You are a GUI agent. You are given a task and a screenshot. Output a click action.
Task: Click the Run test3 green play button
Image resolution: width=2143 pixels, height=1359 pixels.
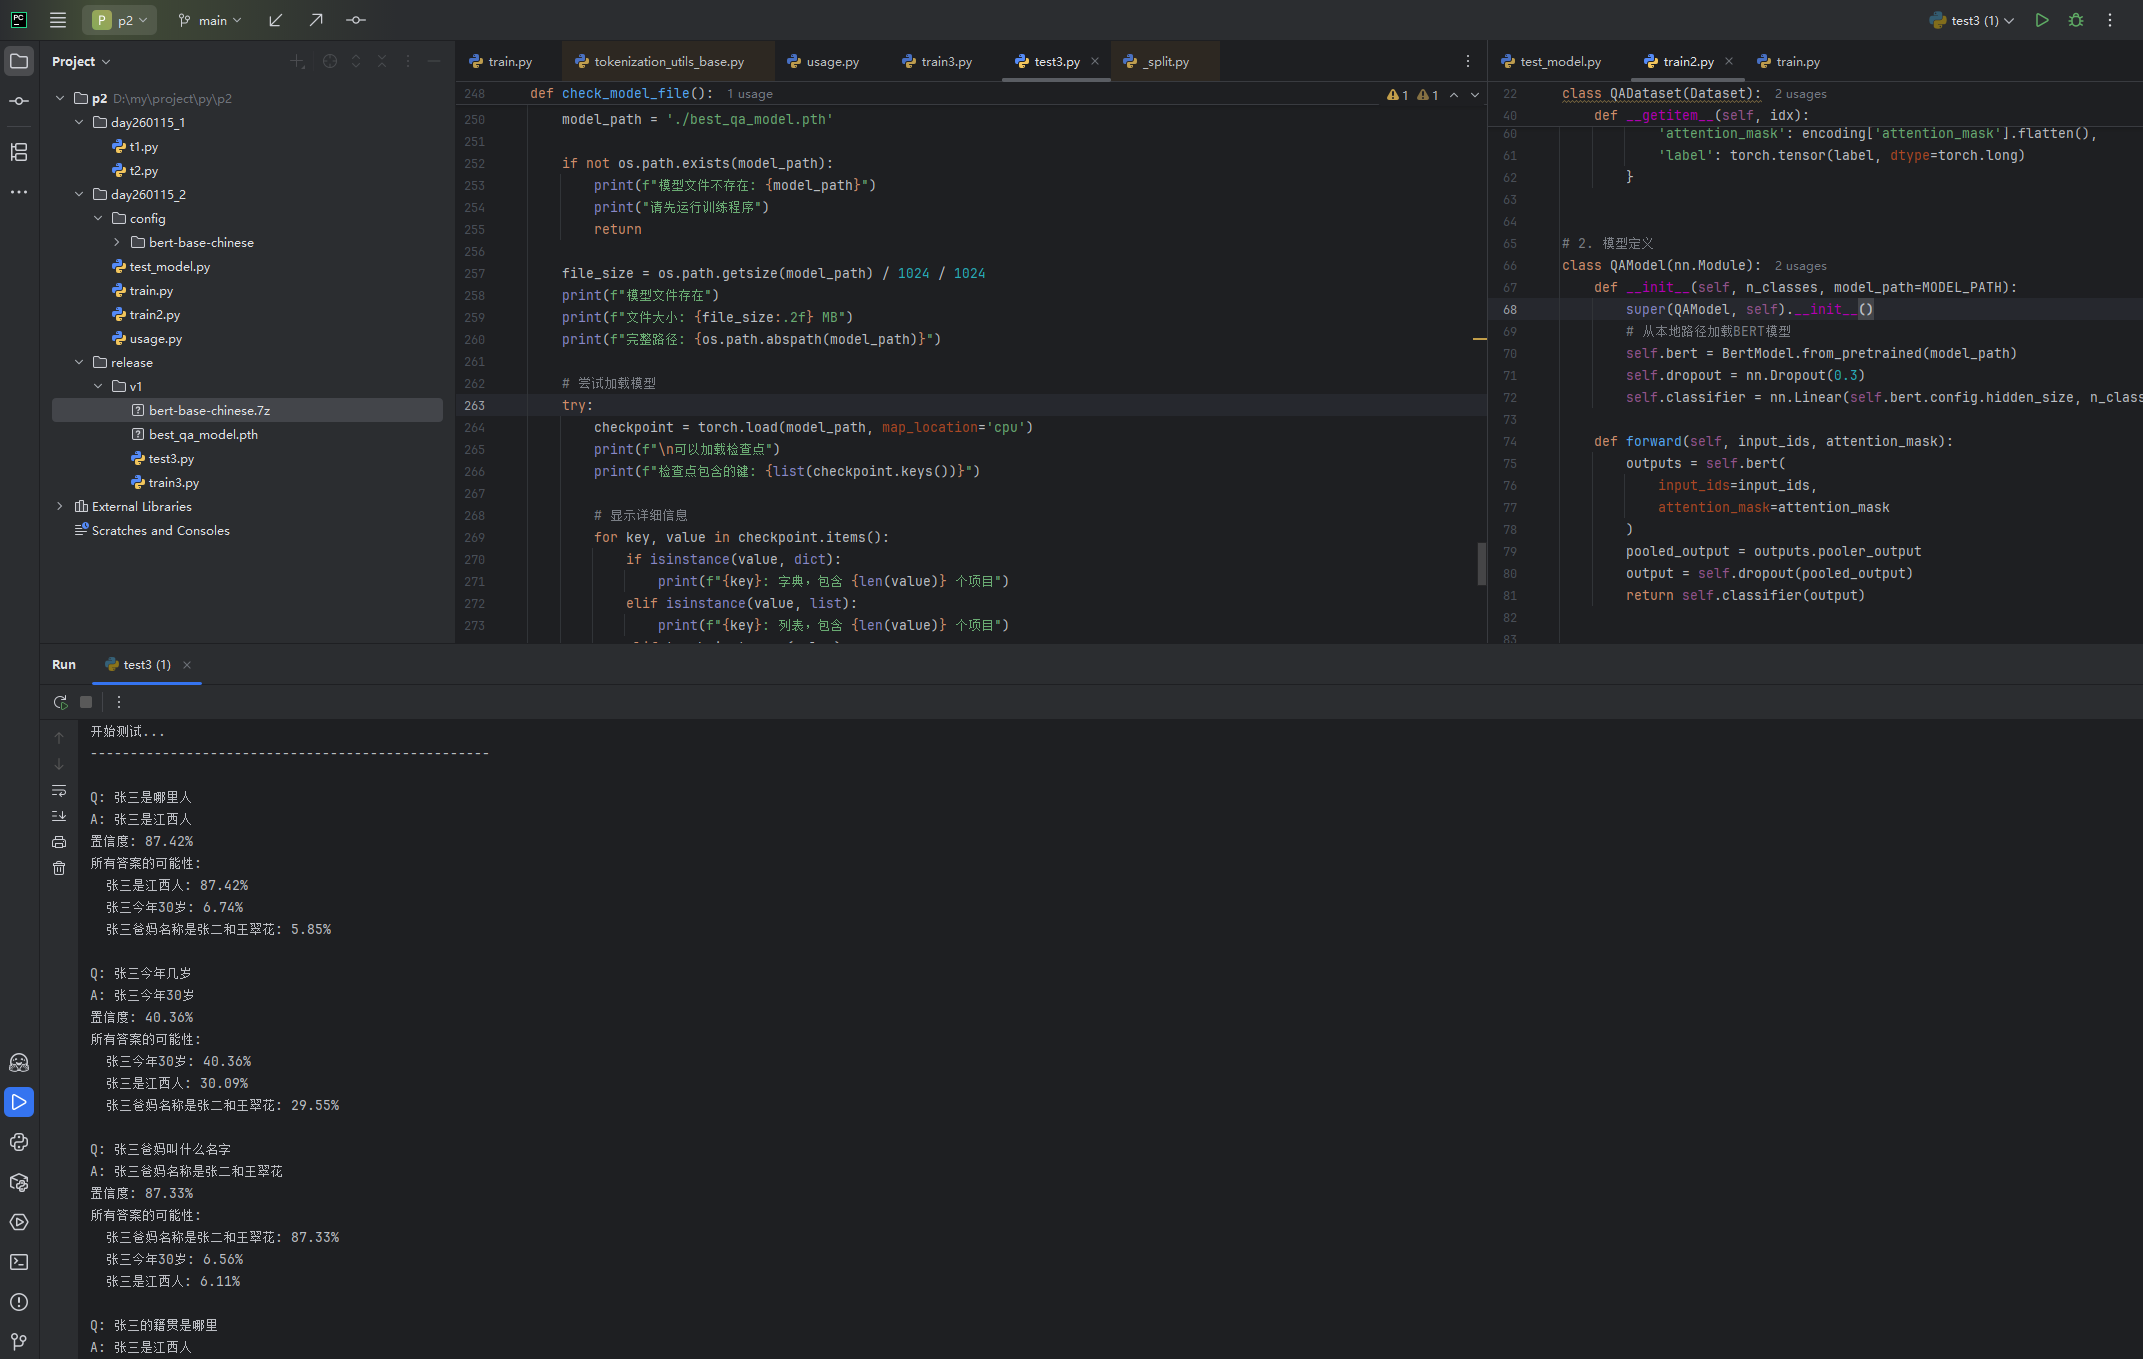click(x=2041, y=20)
